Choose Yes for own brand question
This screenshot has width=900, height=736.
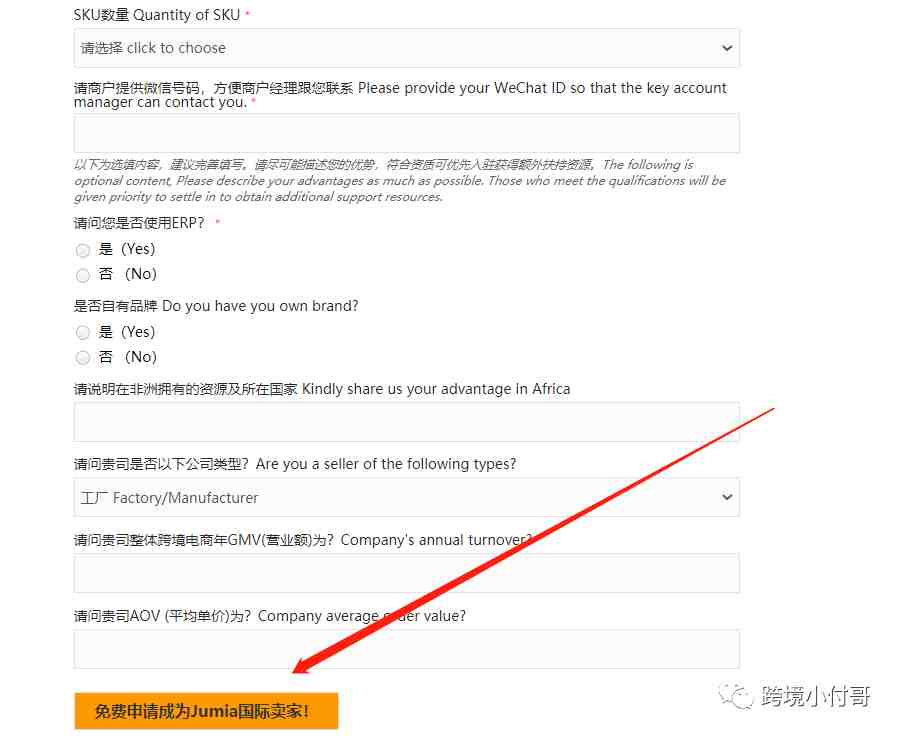83,332
